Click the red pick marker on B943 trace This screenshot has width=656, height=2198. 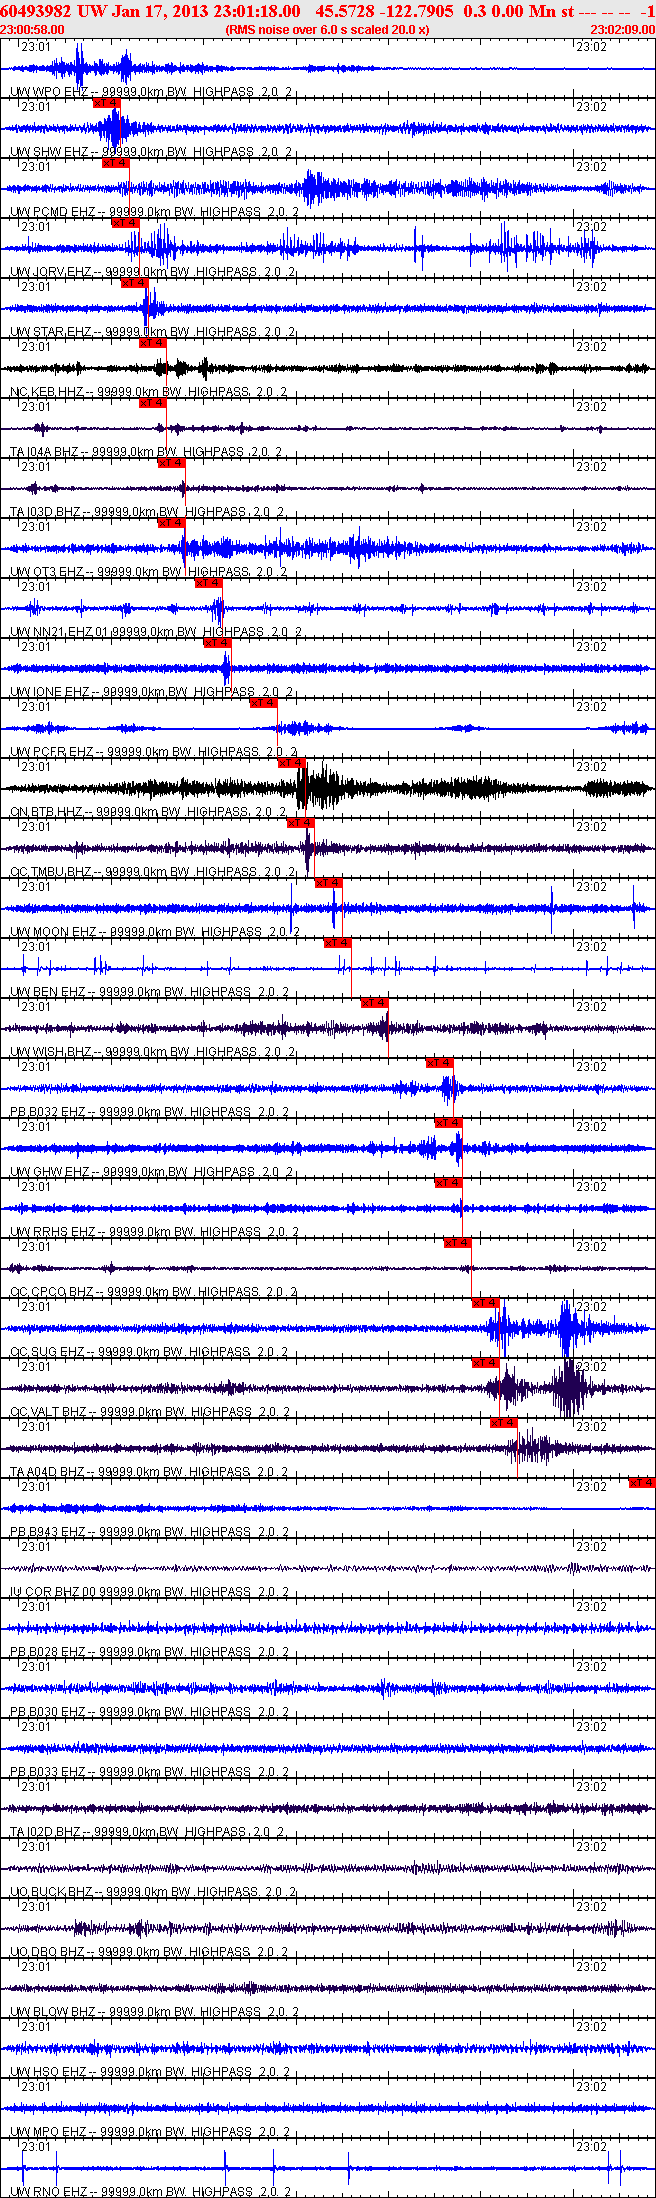click(x=642, y=1482)
